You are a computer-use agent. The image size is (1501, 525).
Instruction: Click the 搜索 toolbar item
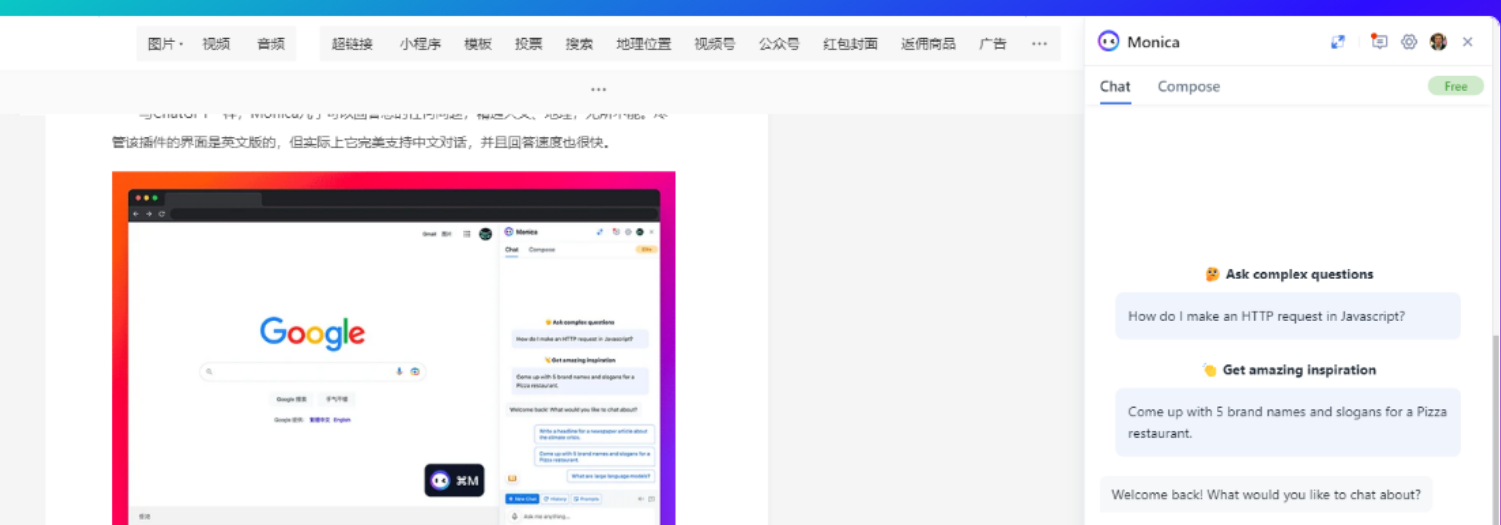579,44
